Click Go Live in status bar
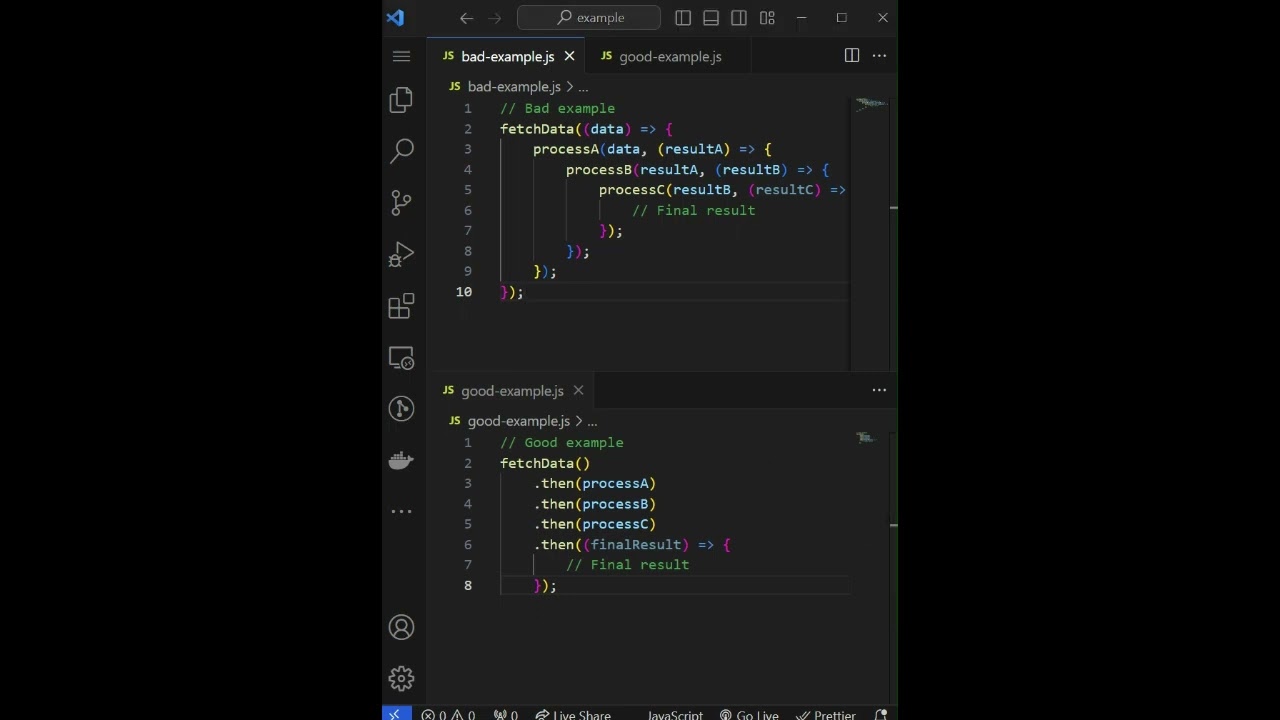Image resolution: width=1280 pixels, height=720 pixels. click(749, 715)
